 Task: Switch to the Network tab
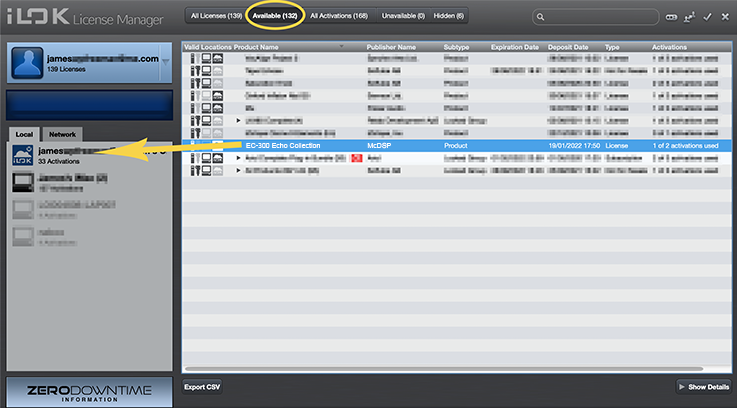coord(63,134)
